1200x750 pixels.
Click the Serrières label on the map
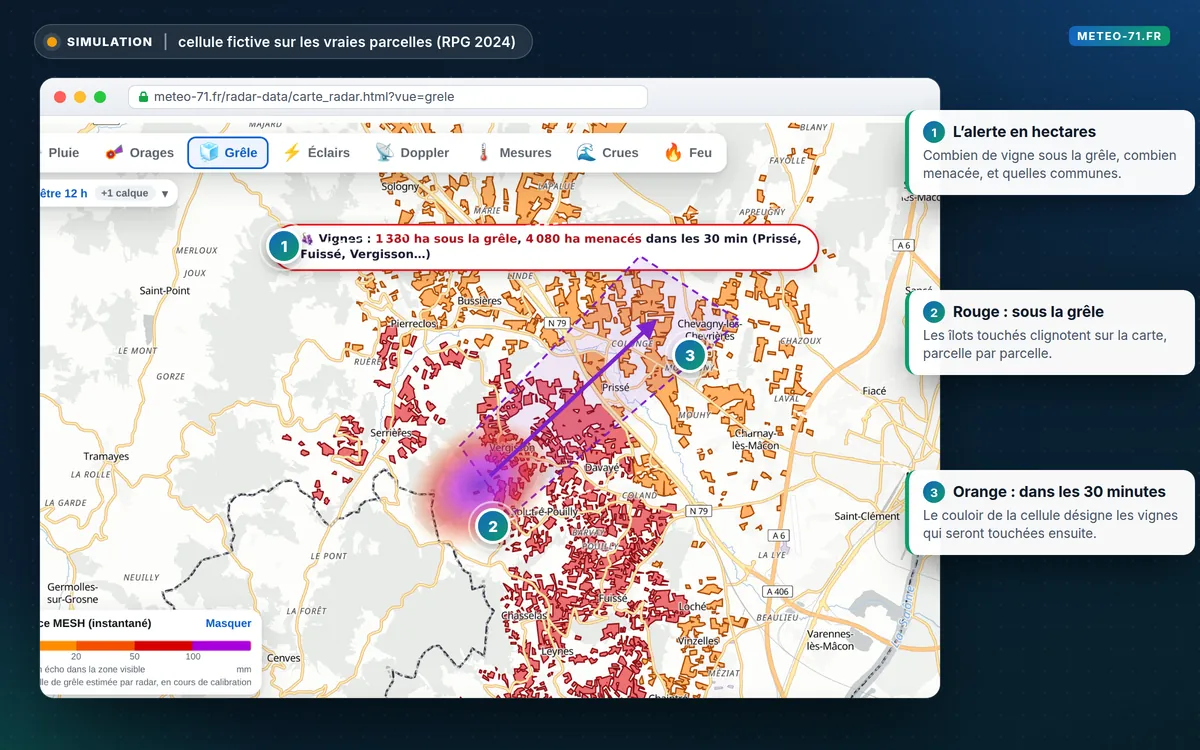(x=391, y=433)
